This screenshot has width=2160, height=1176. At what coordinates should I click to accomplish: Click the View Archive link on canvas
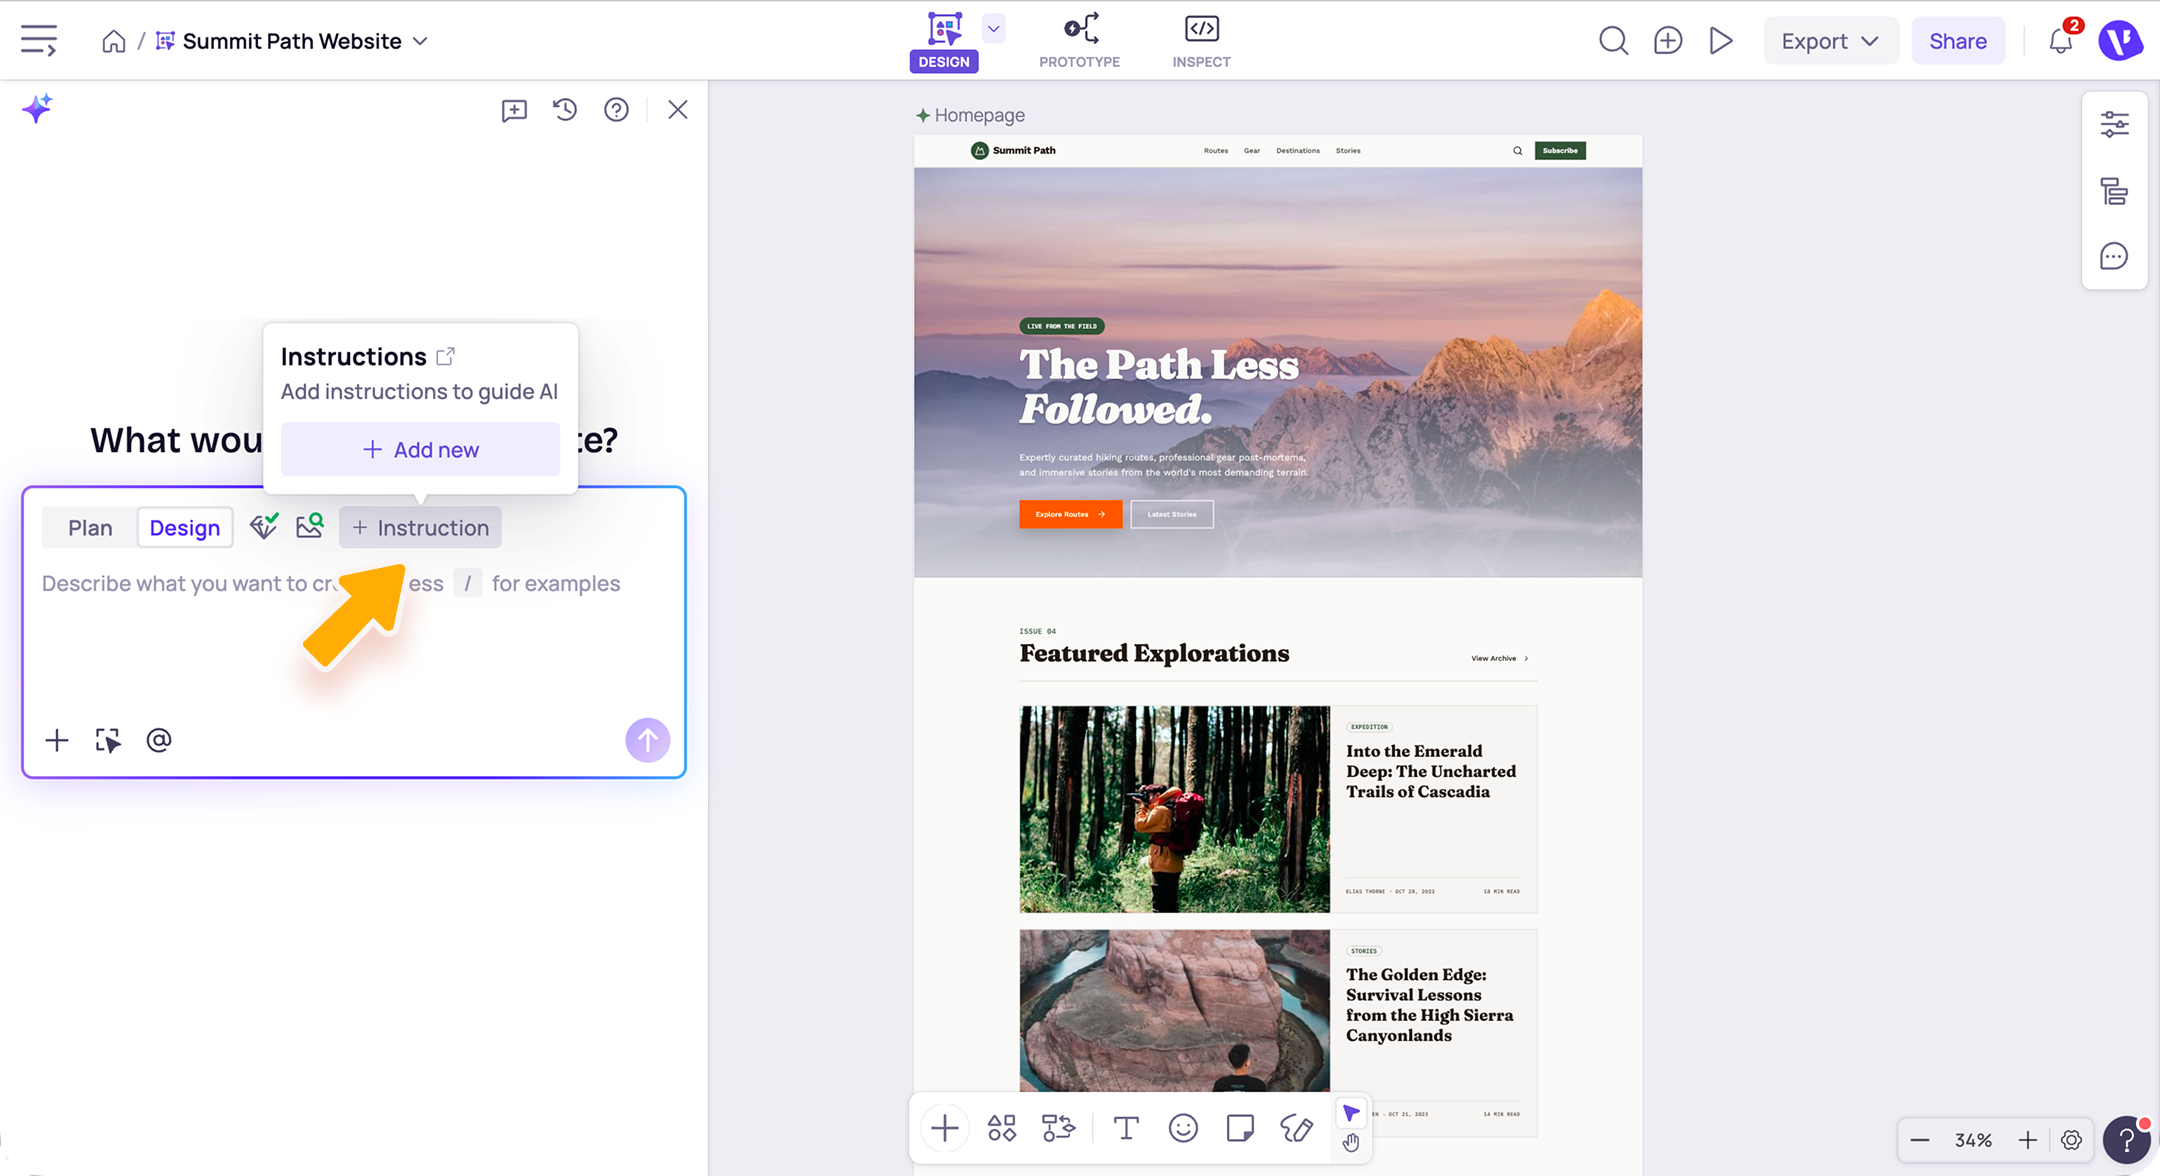(x=1500, y=658)
